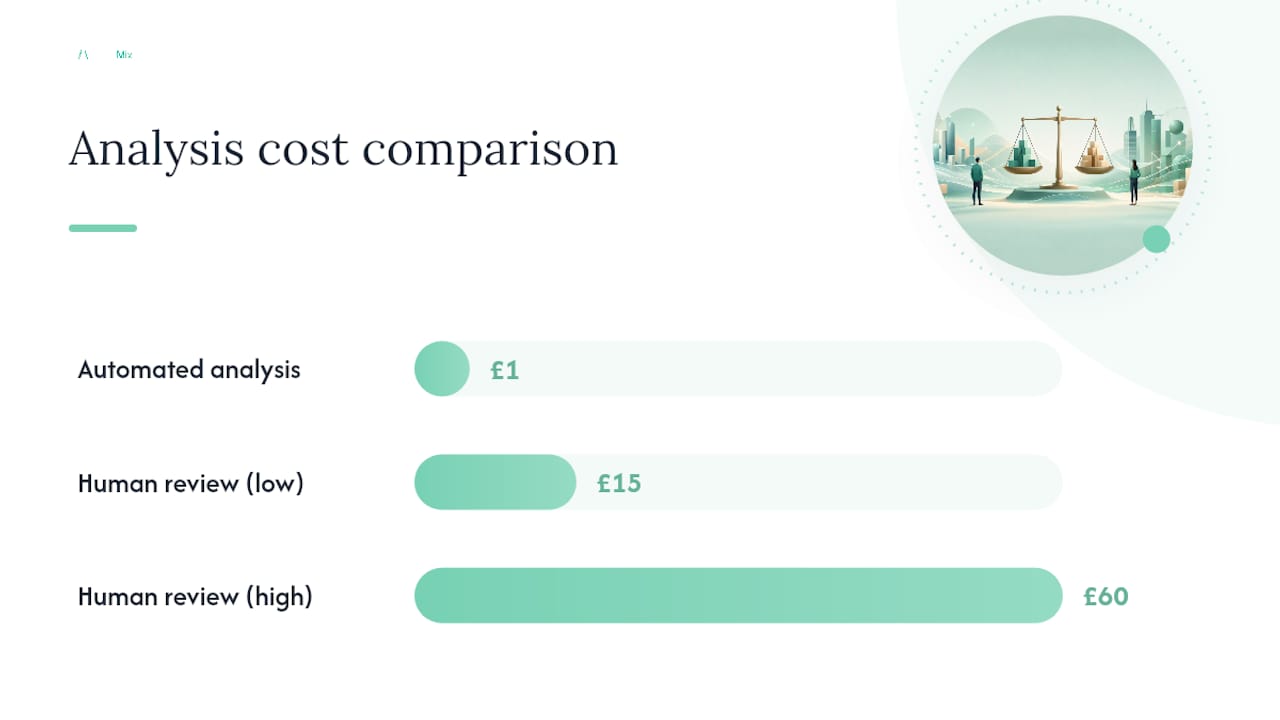Click the short green accent line under the title
Image resolution: width=1280 pixels, height=720 pixels.
[x=103, y=228]
